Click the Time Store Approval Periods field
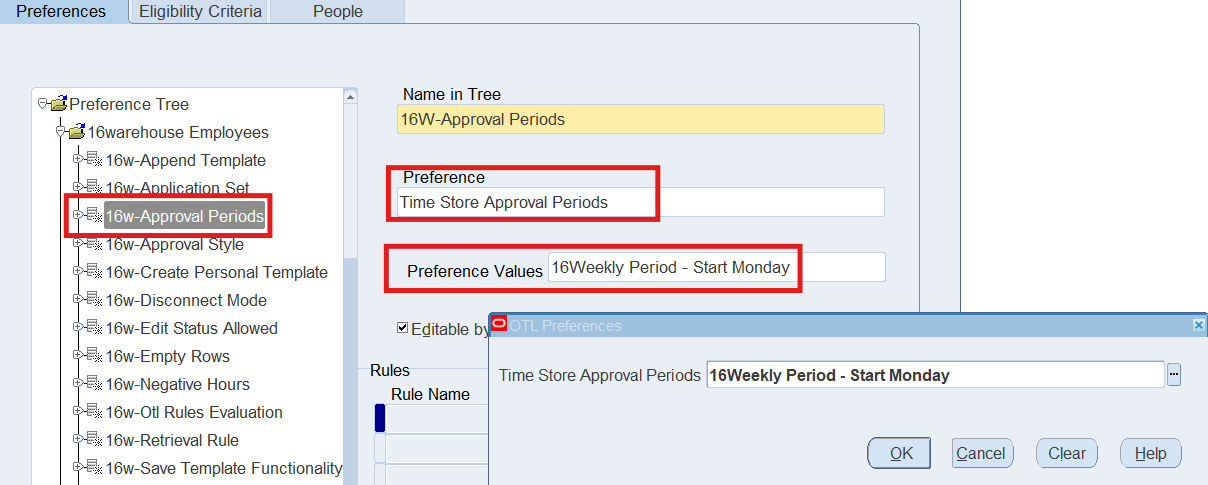Screen dimensions: 1208x485 click(934, 375)
